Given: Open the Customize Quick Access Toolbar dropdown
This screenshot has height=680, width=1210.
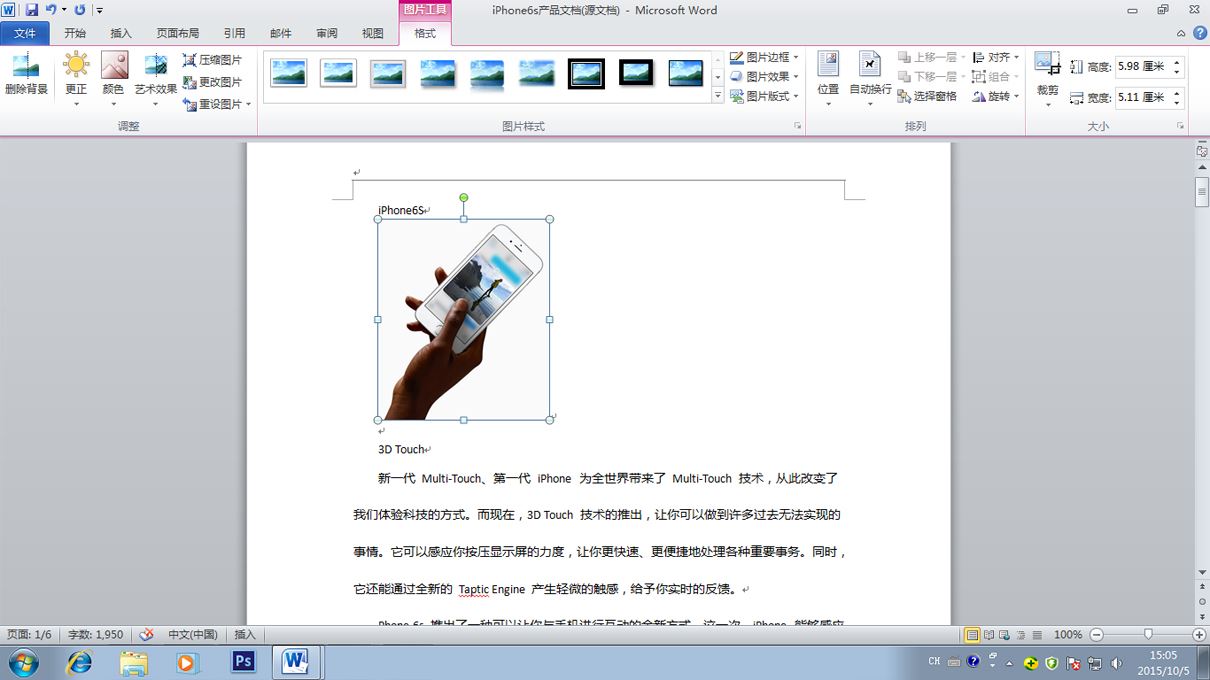Looking at the screenshot, I should [99, 10].
